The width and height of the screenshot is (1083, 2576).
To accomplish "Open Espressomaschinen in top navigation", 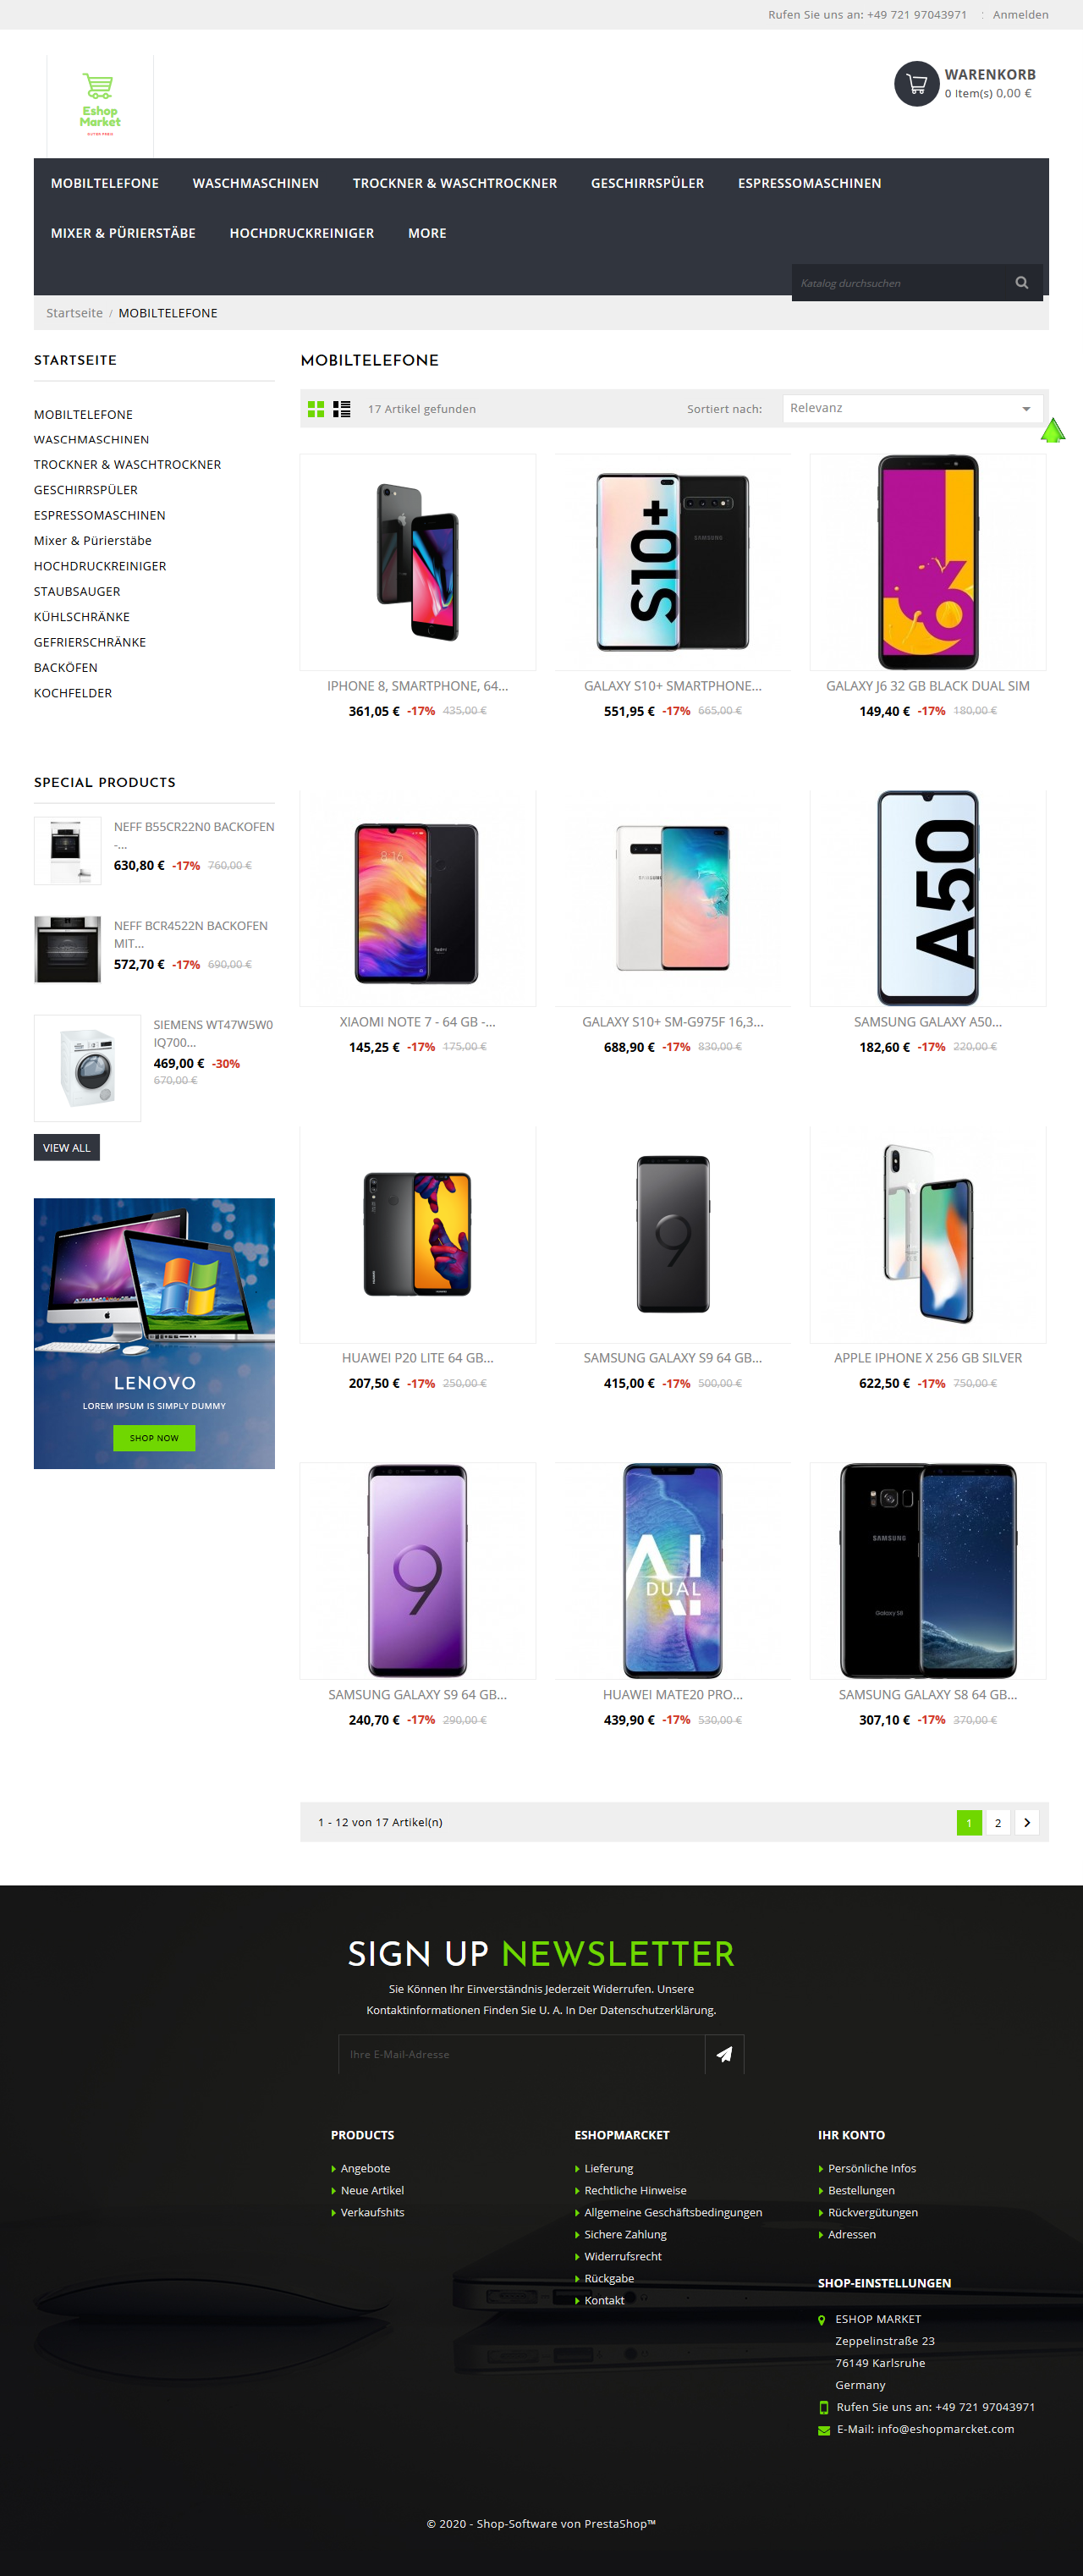I will pos(809,183).
